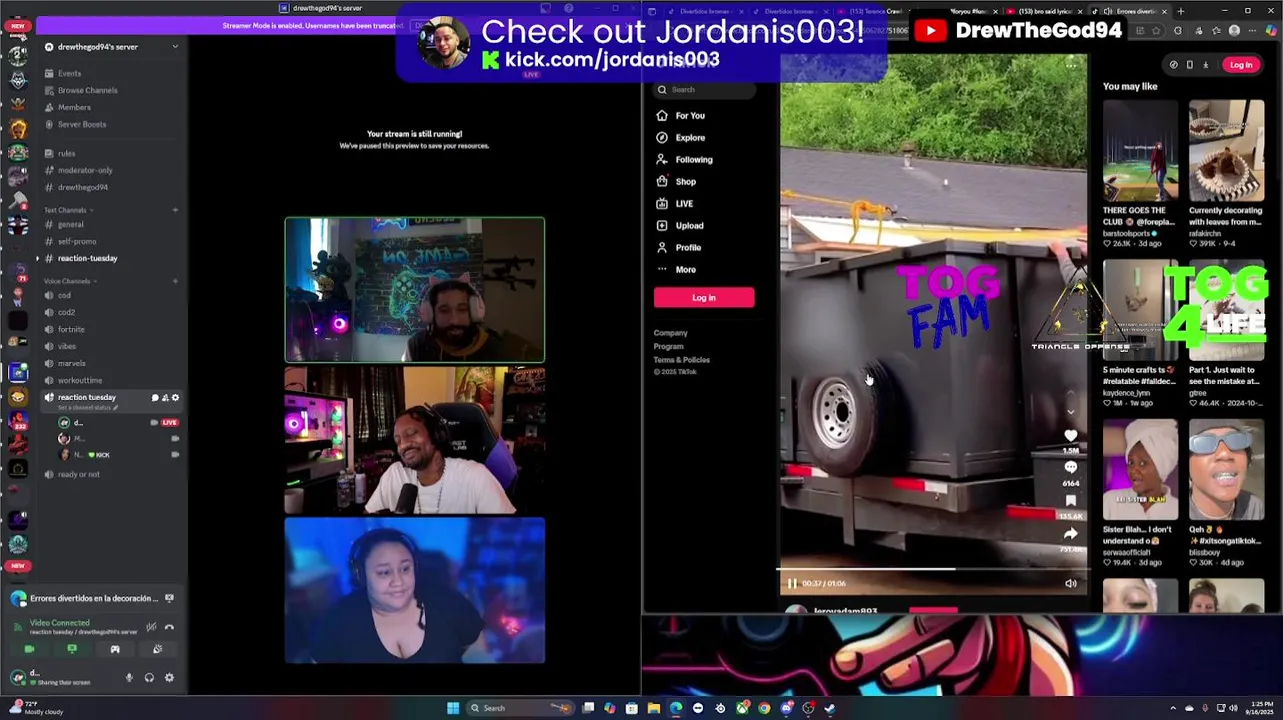Image resolution: width=1283 pixels, height=720 pixels.
Task: Join the marvels voice channel
Action: pyautogui.click(x=71, y=363)
